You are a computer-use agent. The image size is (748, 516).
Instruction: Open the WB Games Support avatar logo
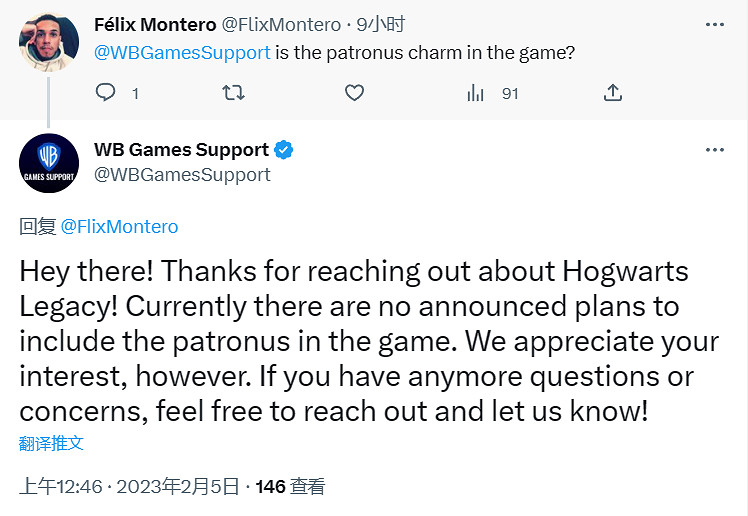pyautogui.click(x=48, y=162)
